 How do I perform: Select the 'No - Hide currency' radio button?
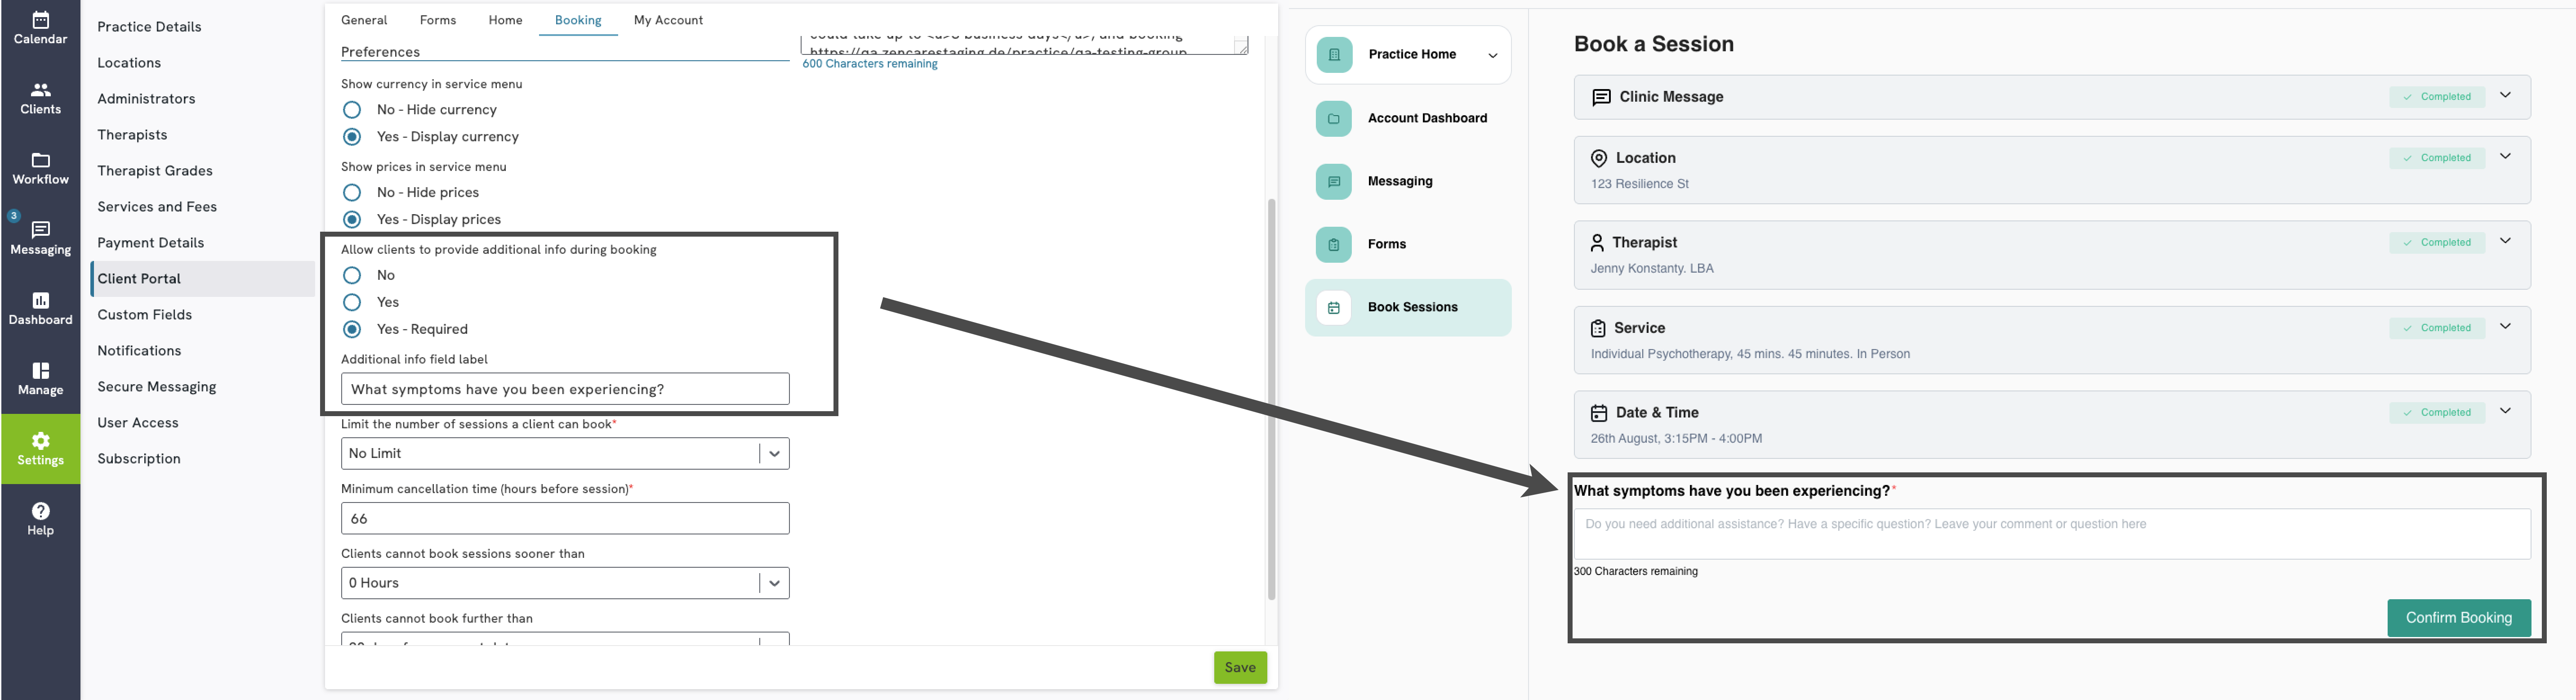352,110
